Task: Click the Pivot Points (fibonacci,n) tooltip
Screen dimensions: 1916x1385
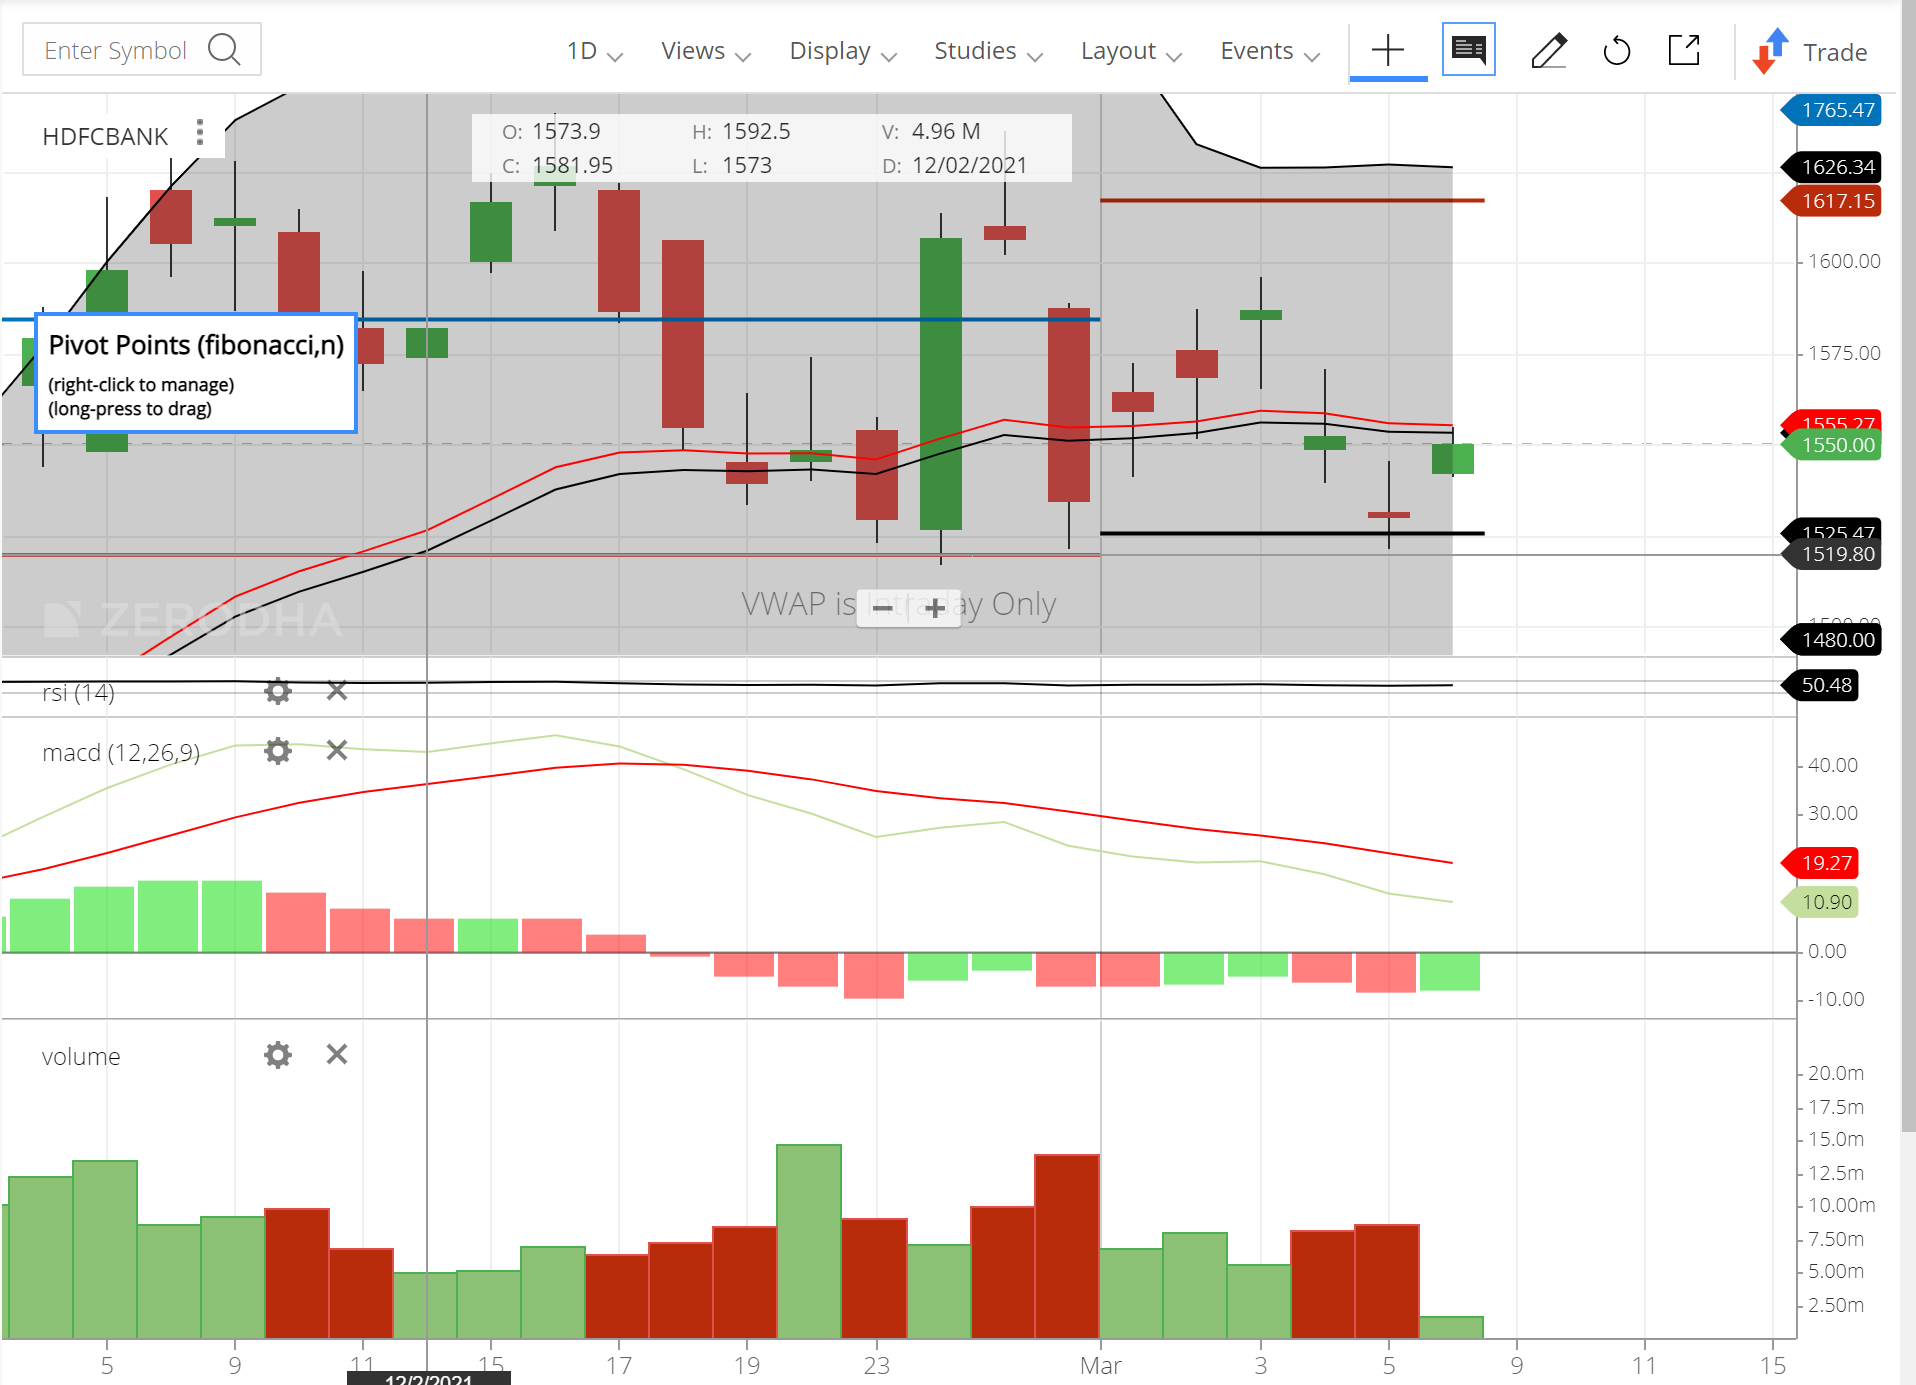Action: click(x=196, y=373)
